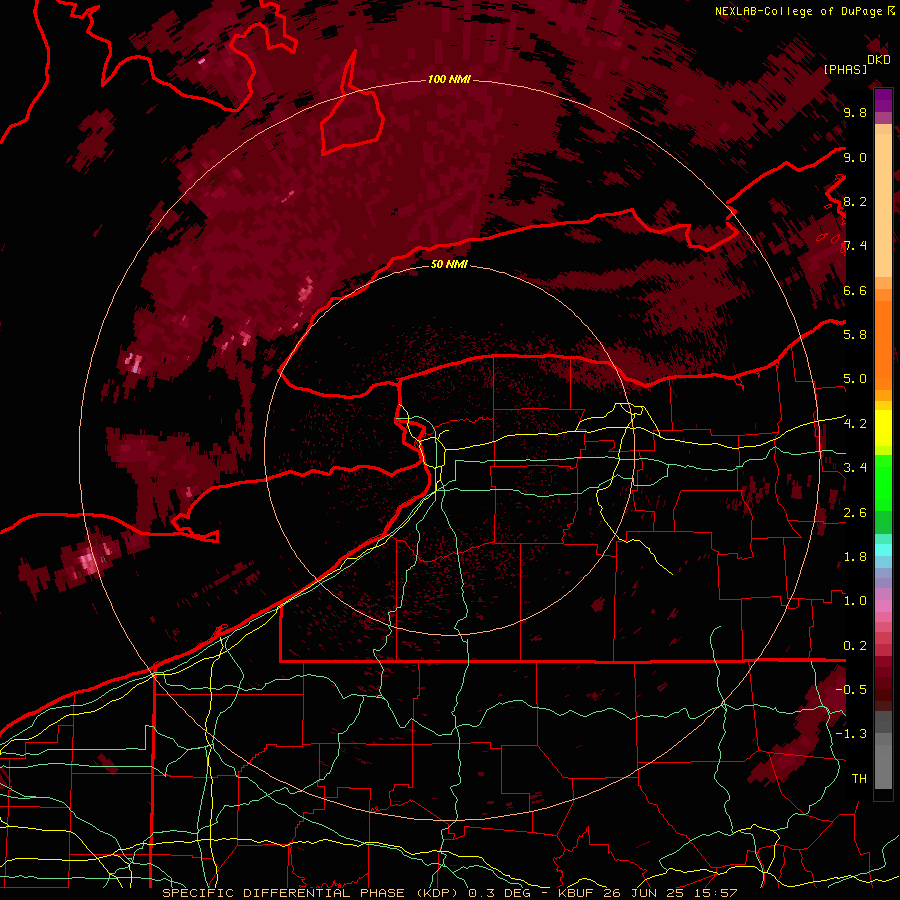Click the 26 JUN 25 date text
The width and height of the screenshot is (900, 900).
tap(645, 893)
